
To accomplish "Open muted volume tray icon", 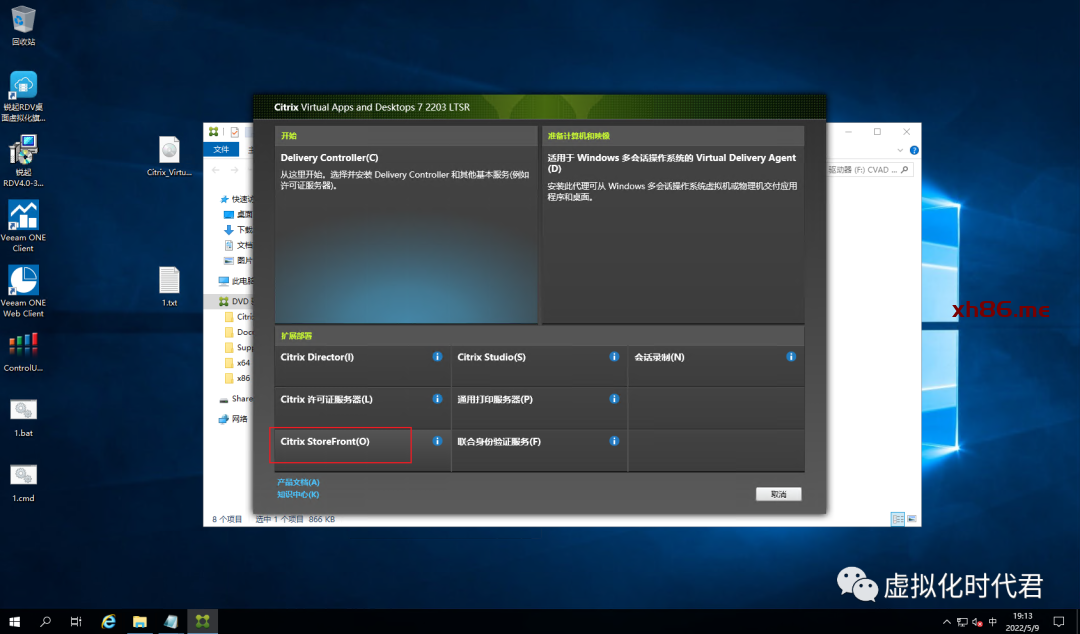I will (977, 622).
